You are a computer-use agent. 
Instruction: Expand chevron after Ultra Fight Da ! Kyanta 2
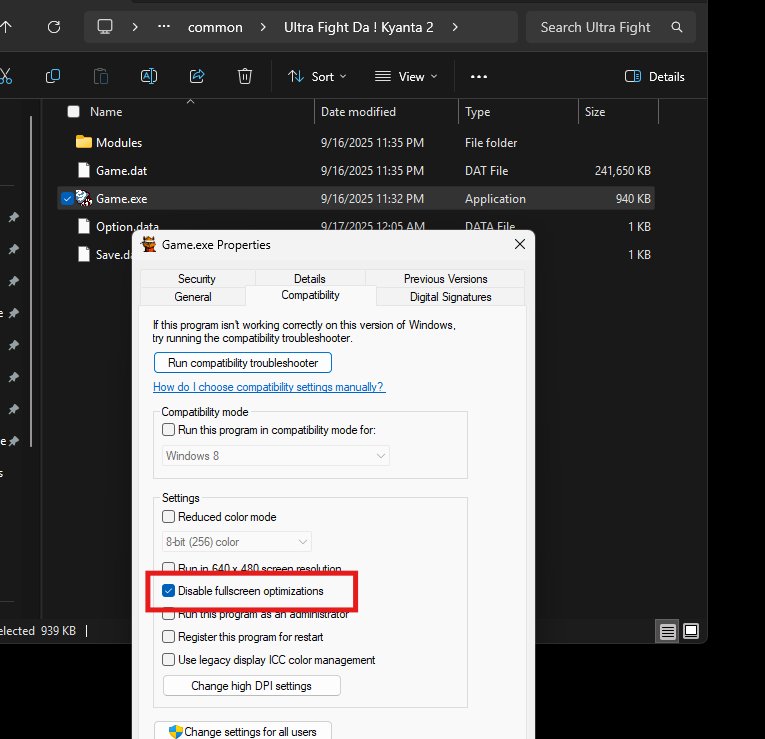click(455, 27)
